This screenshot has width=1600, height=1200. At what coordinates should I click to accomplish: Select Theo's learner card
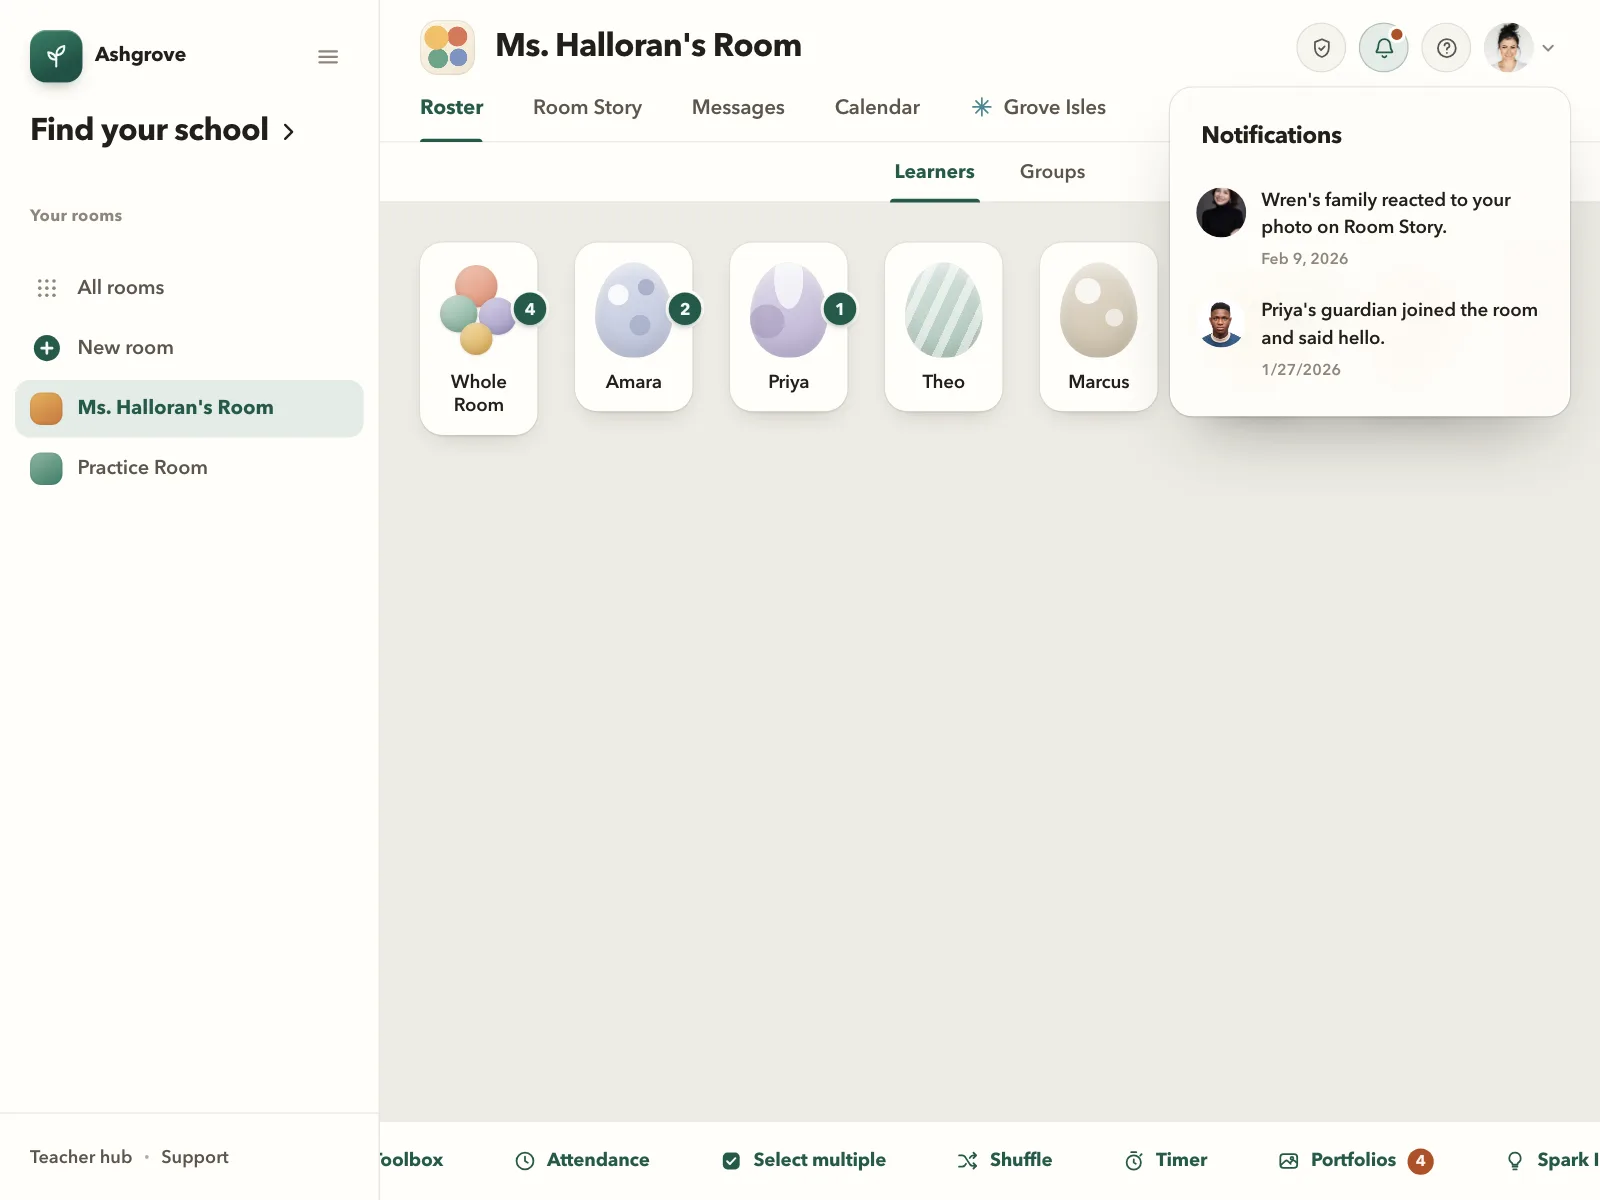[943, 327]
